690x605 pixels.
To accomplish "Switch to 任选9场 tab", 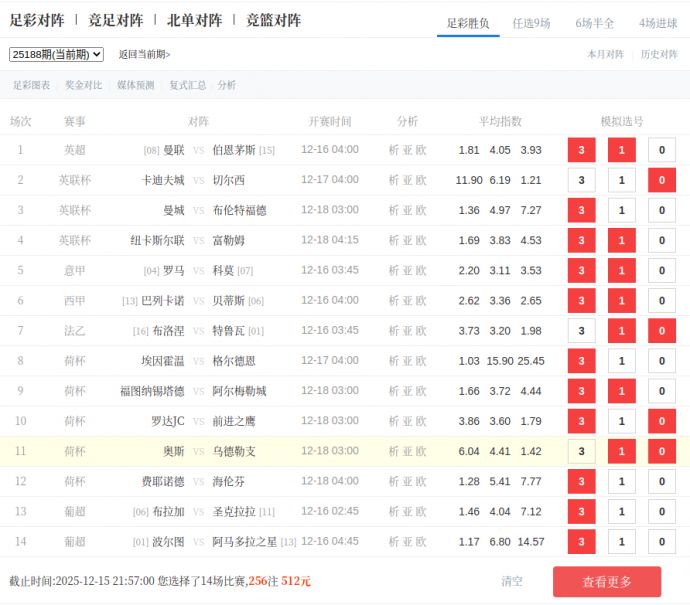I will click(x=531, y=23).
